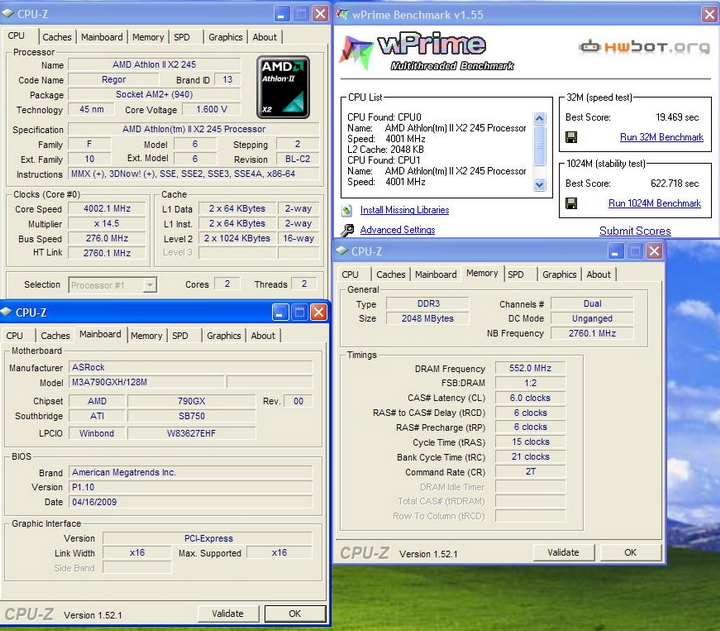Select About tab in Memory window
The image size is (720, 631).
(599, 275)
